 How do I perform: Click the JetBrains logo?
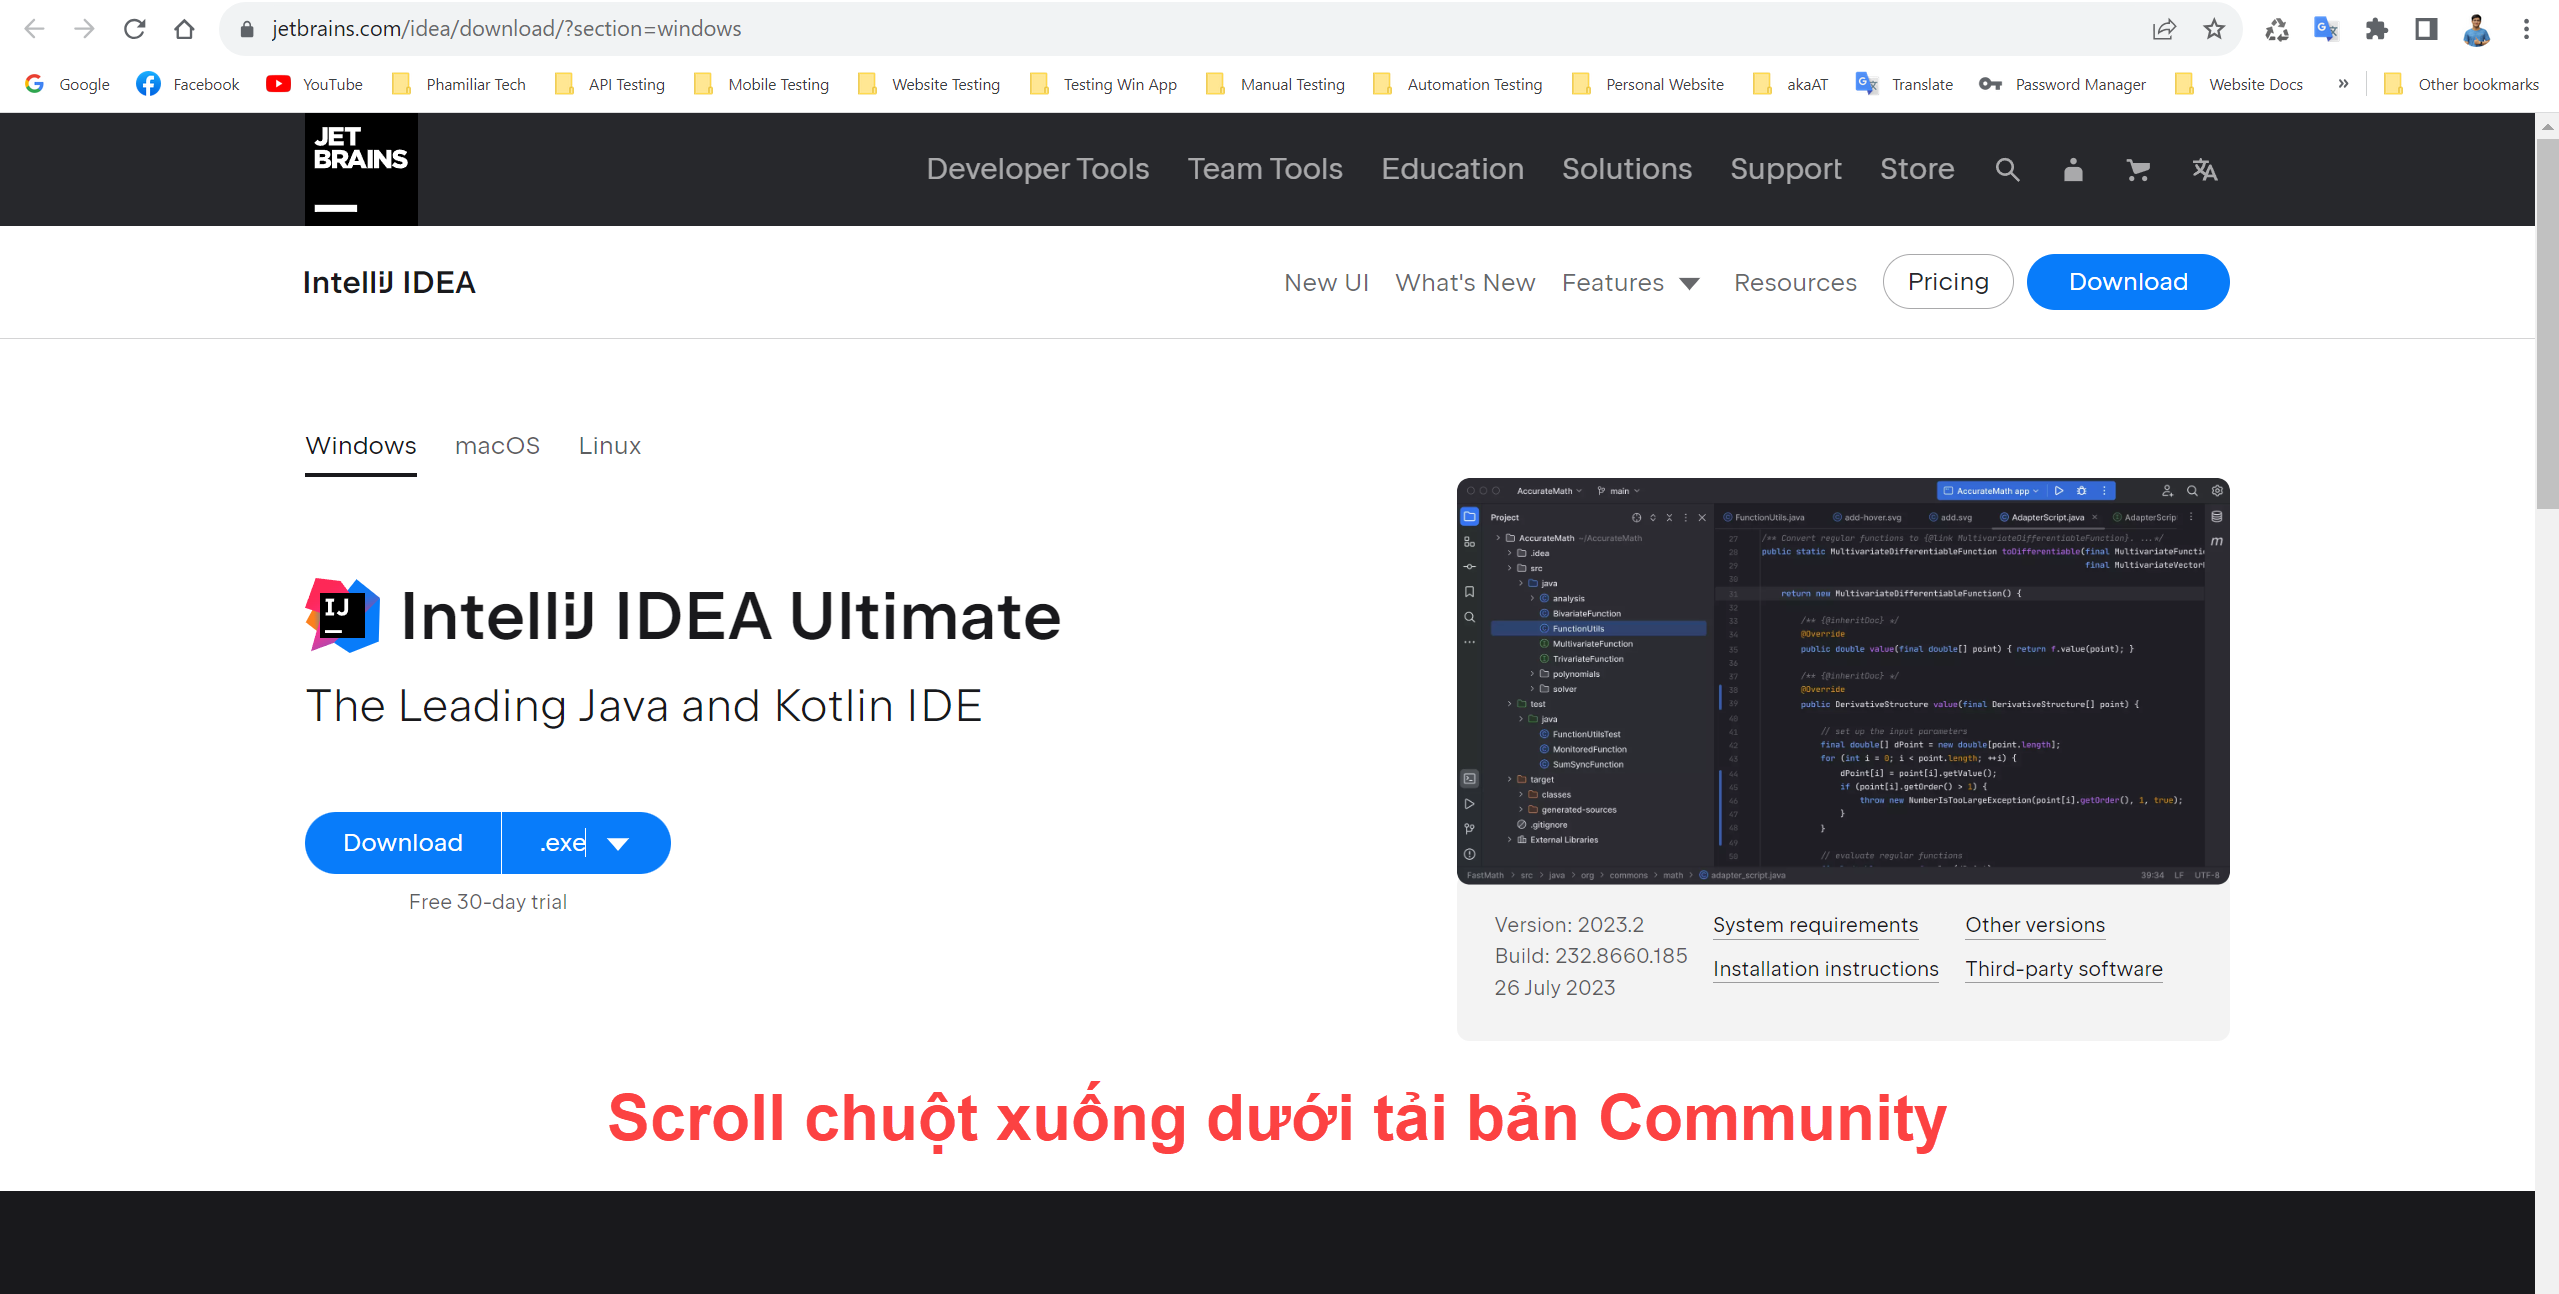(361, 169)
